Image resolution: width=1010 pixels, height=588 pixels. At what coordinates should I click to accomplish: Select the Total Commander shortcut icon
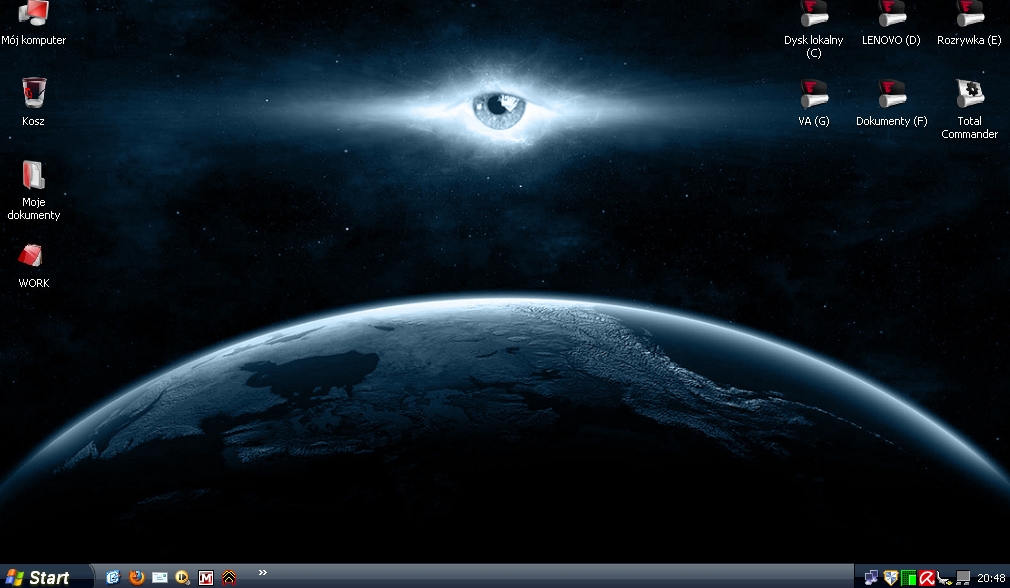coord(969,109)
